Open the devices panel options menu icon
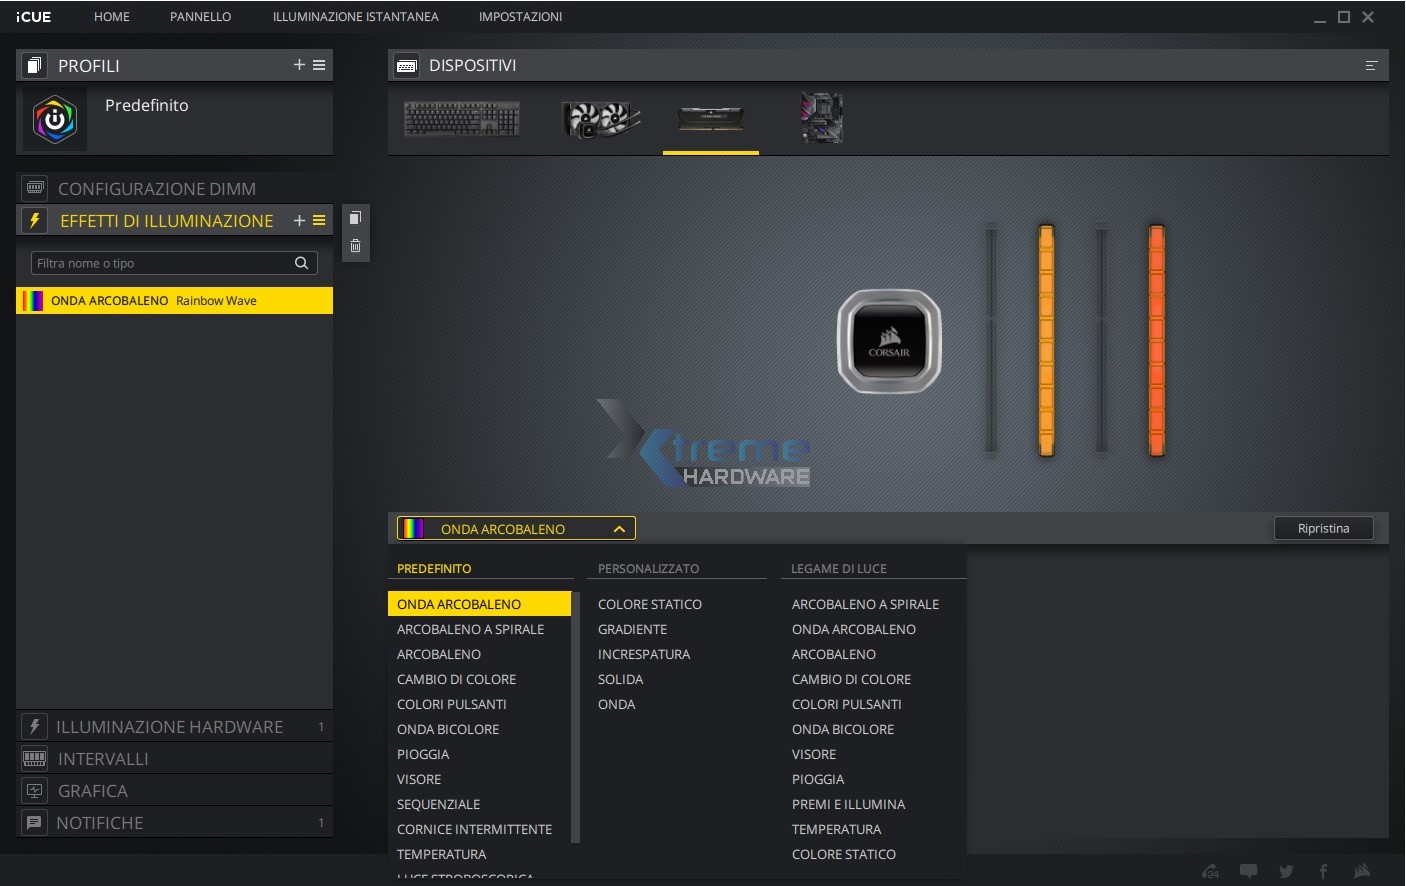The image size is (1406, 886). [x=1371, y=66]
